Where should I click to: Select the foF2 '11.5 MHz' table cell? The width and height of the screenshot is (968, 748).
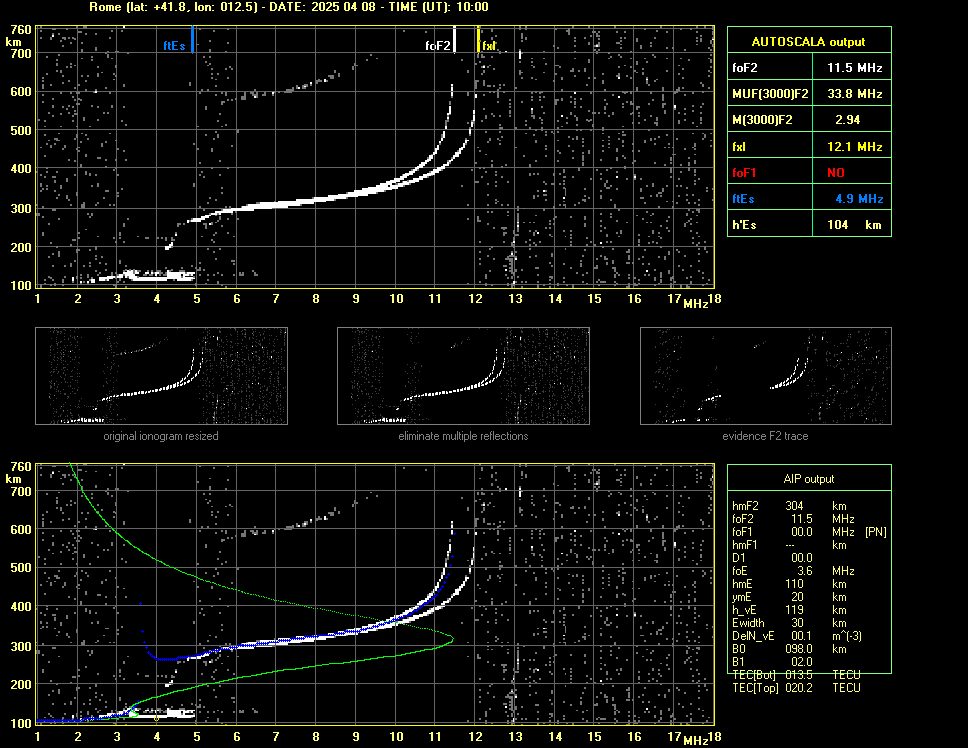[x=854, y=68]
